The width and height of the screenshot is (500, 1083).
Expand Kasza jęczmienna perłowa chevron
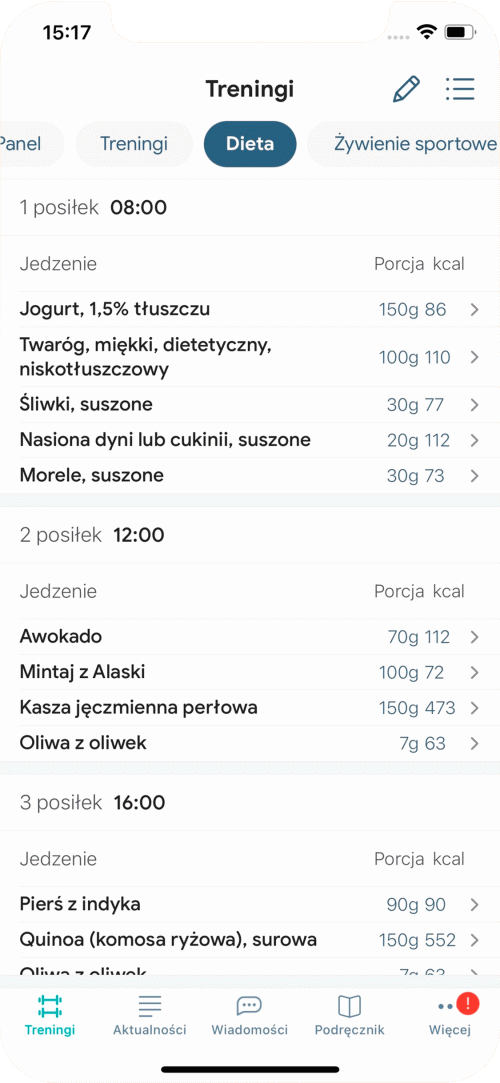[x=474, y=708]
